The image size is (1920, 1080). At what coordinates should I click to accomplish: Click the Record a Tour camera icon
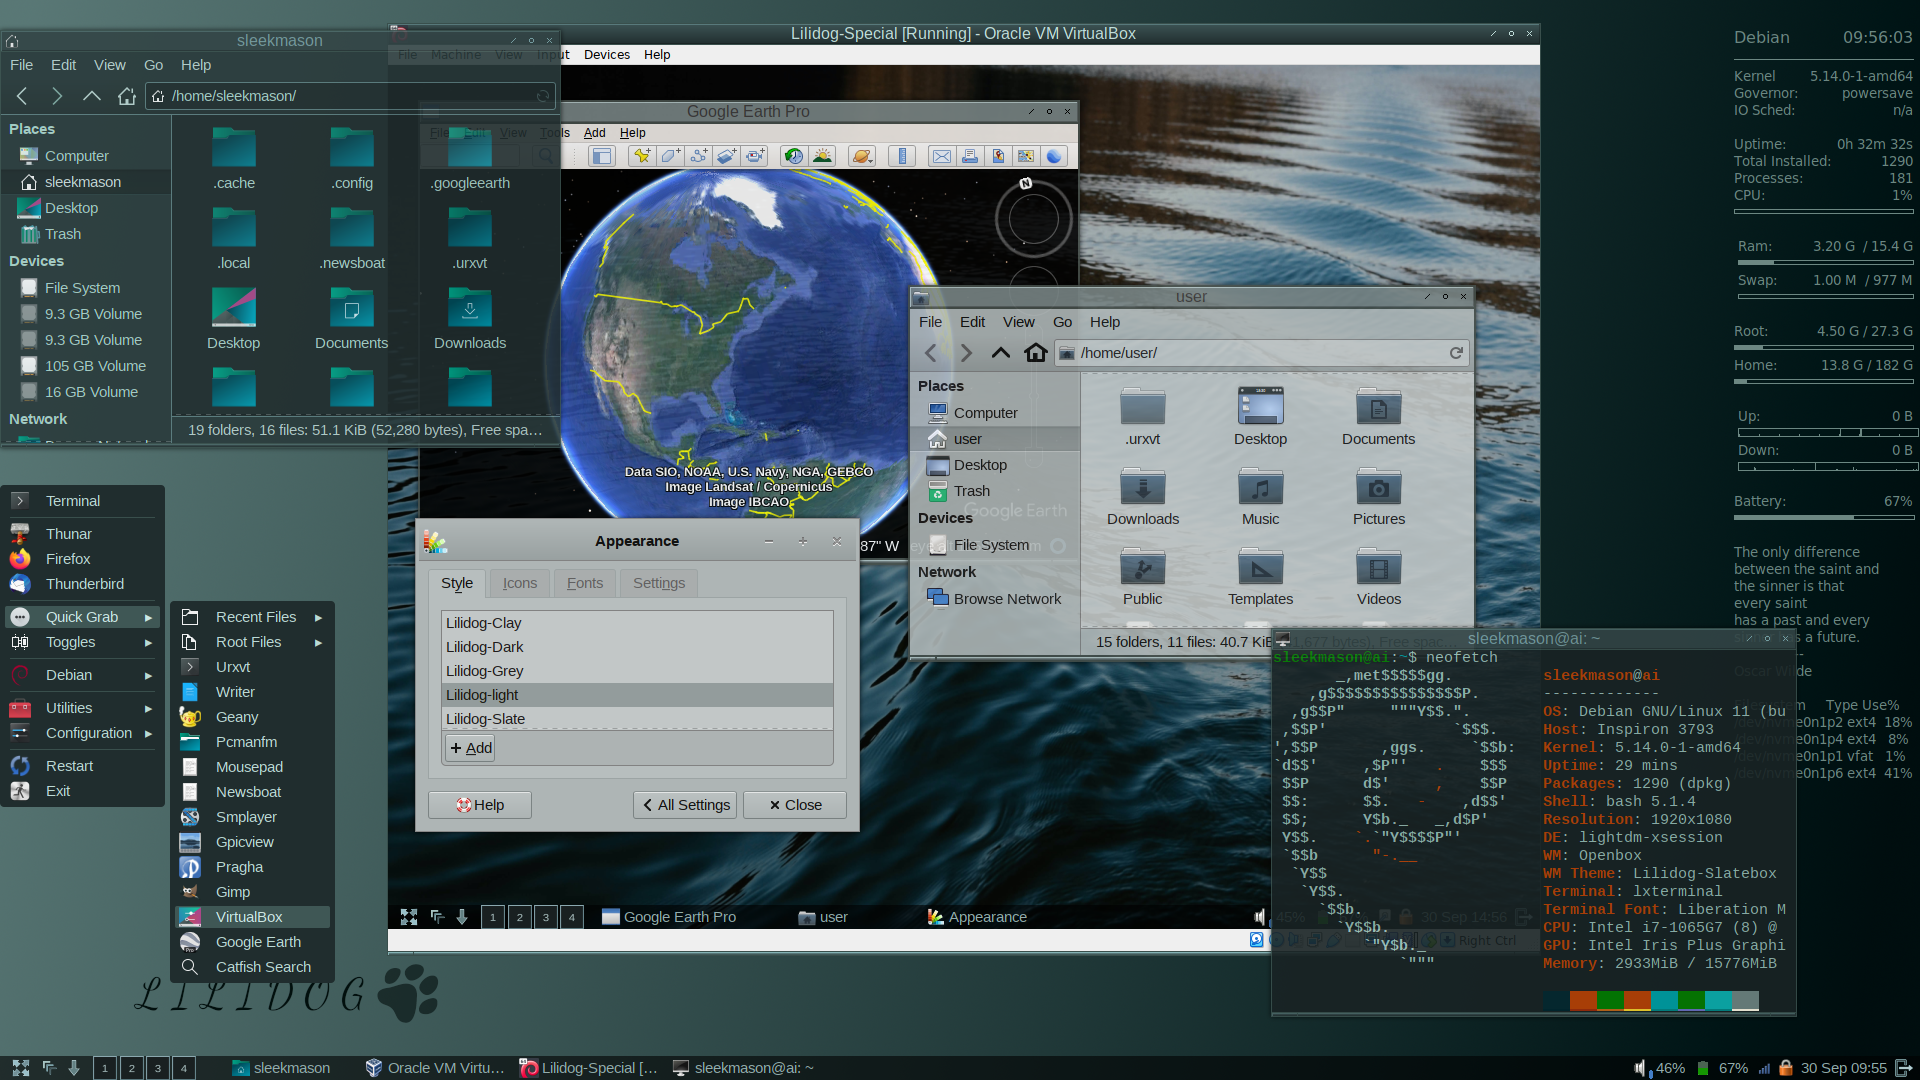tap(755, 156)
